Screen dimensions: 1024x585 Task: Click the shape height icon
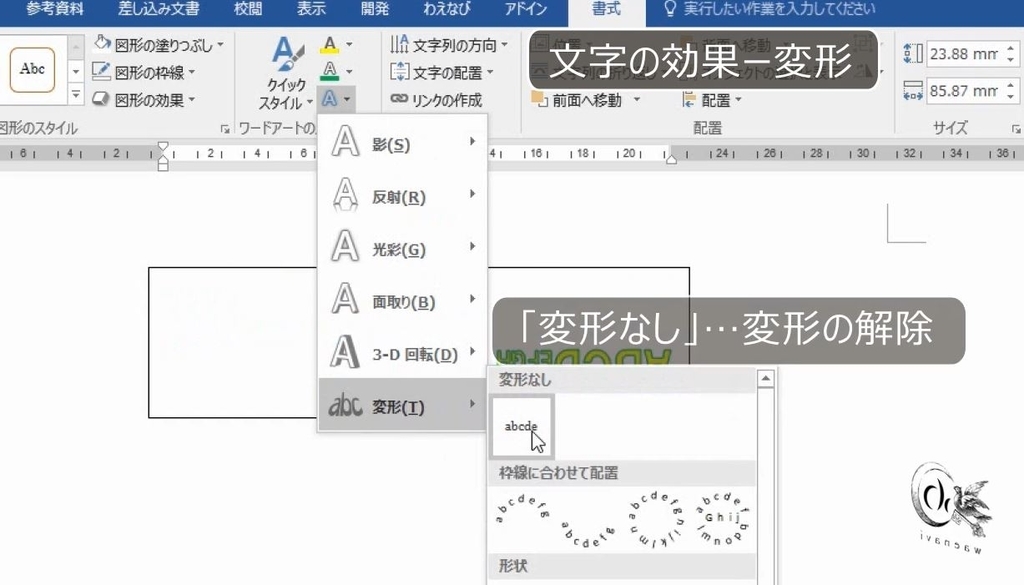pyautogui.click(x=913, y=54)
